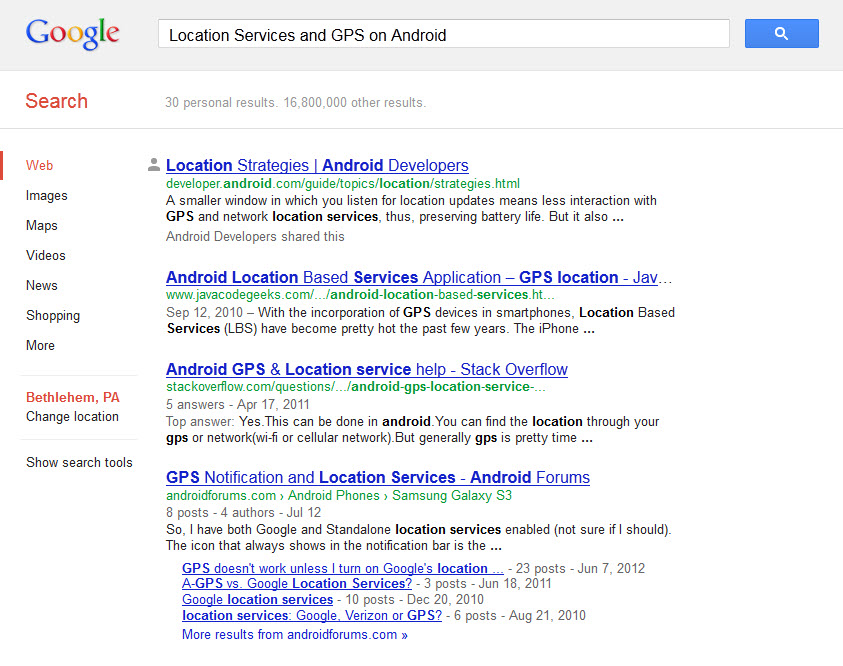843x666 pixels.
Task: Open the Videos search category
Action: (46, 256)
